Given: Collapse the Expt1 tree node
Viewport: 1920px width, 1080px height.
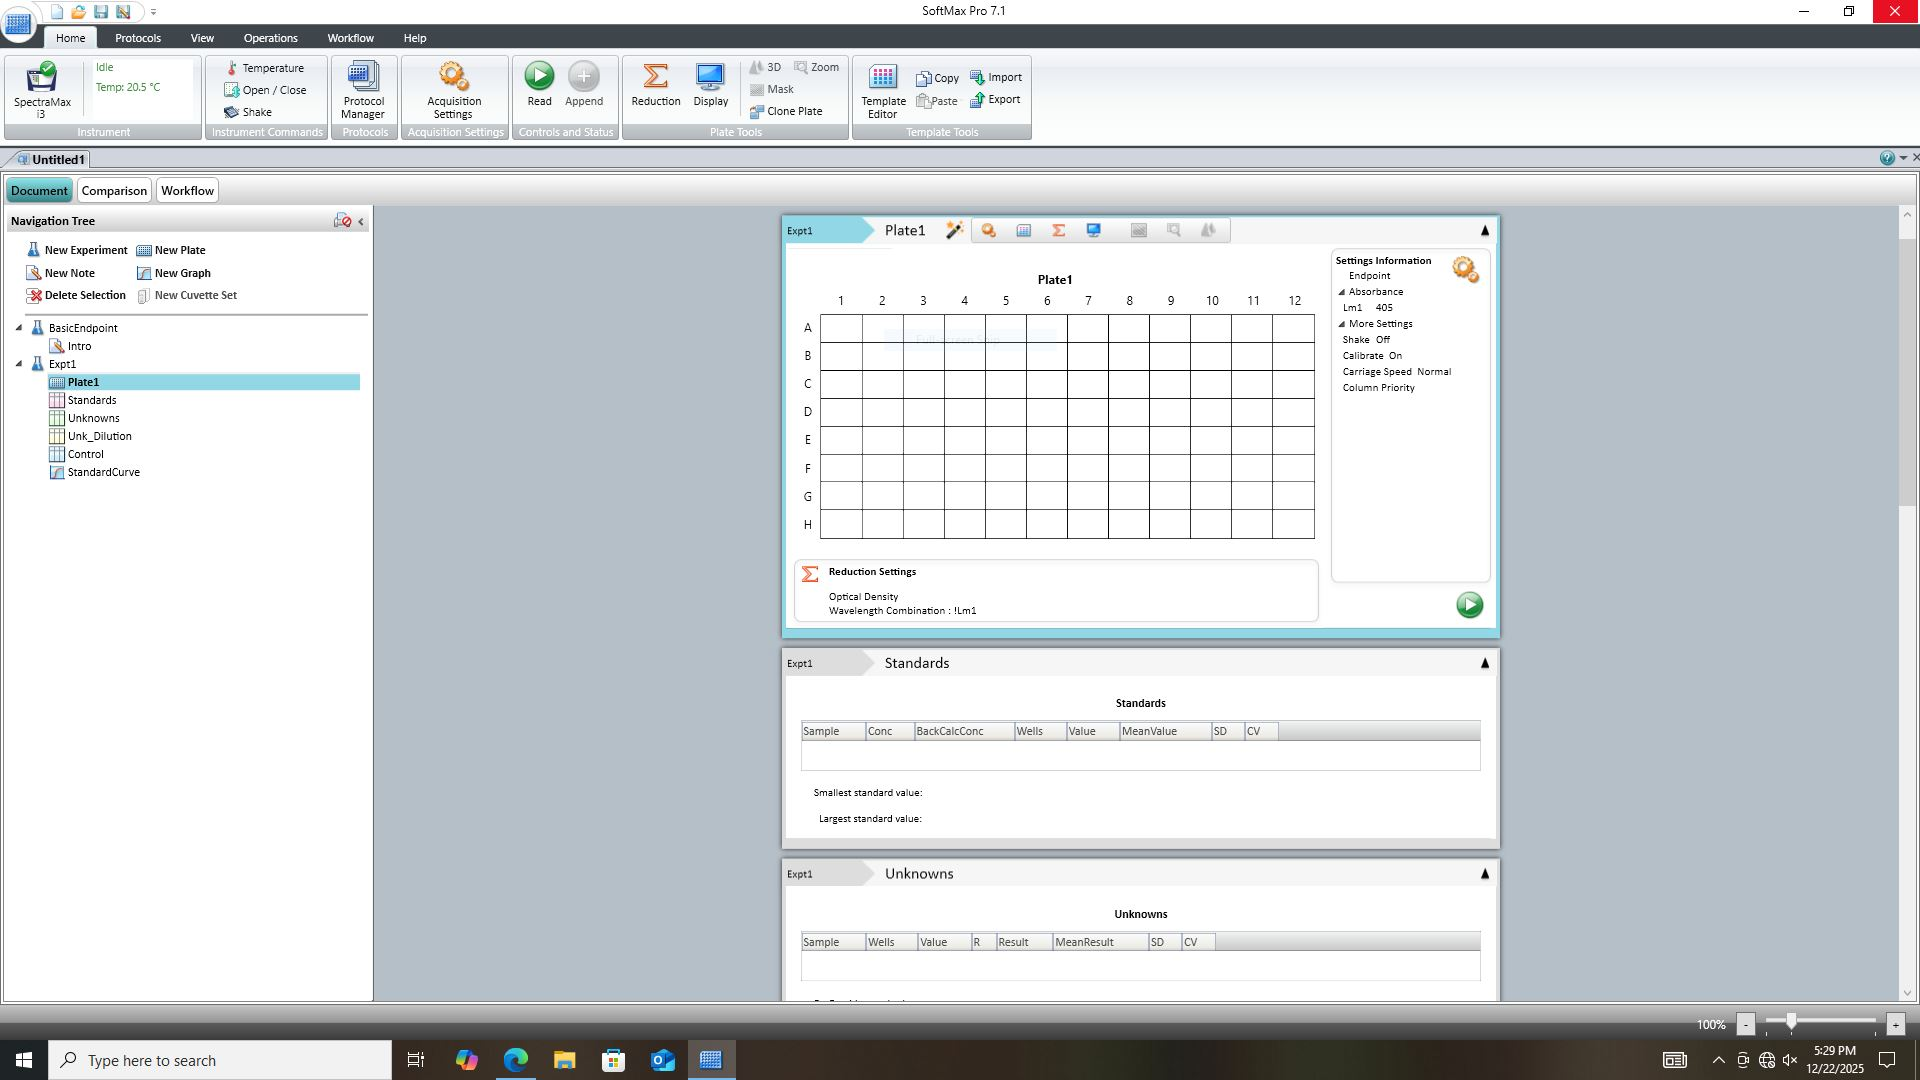Looking at the screenshot, I should tap(19, 364).
